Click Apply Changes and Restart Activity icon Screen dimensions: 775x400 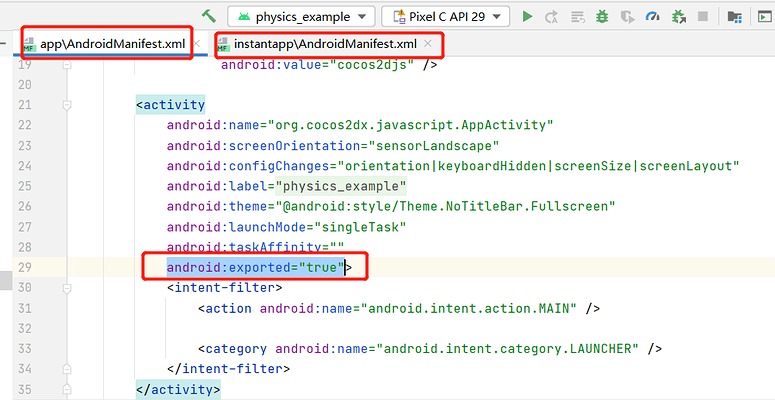tap(552, 17)
